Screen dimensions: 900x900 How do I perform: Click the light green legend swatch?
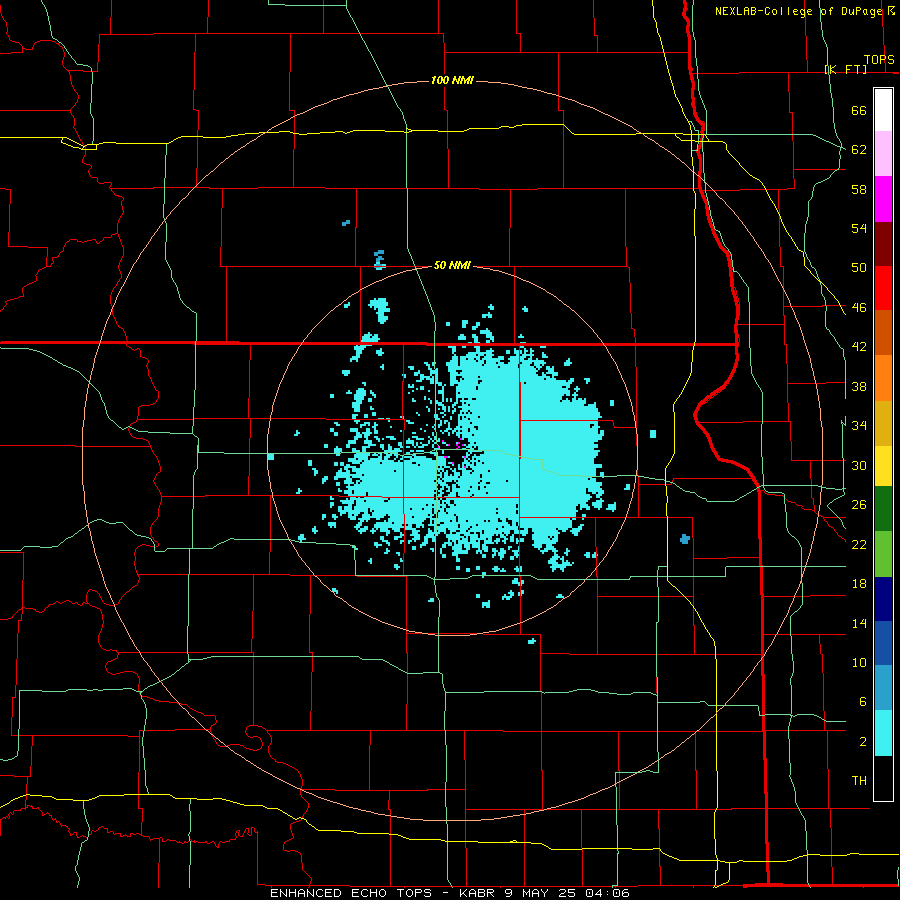coord(883,554)
